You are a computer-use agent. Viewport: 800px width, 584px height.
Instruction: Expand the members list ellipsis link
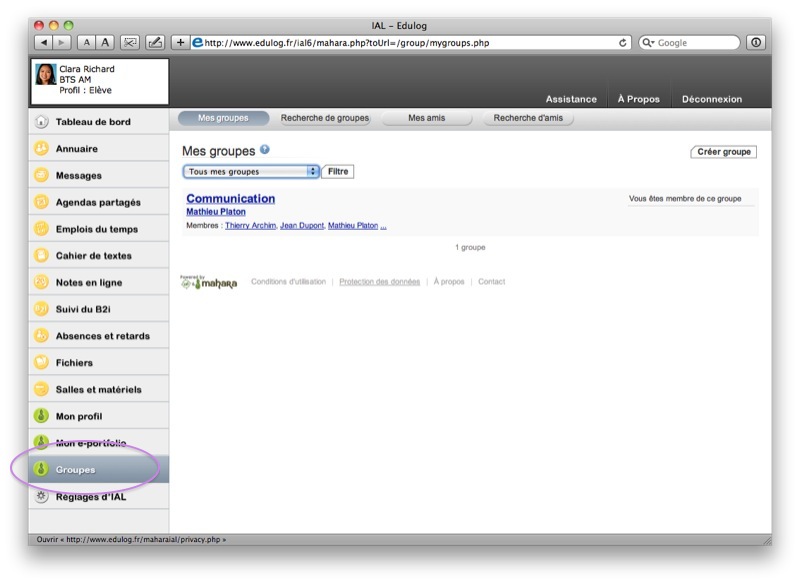[383, 226]
